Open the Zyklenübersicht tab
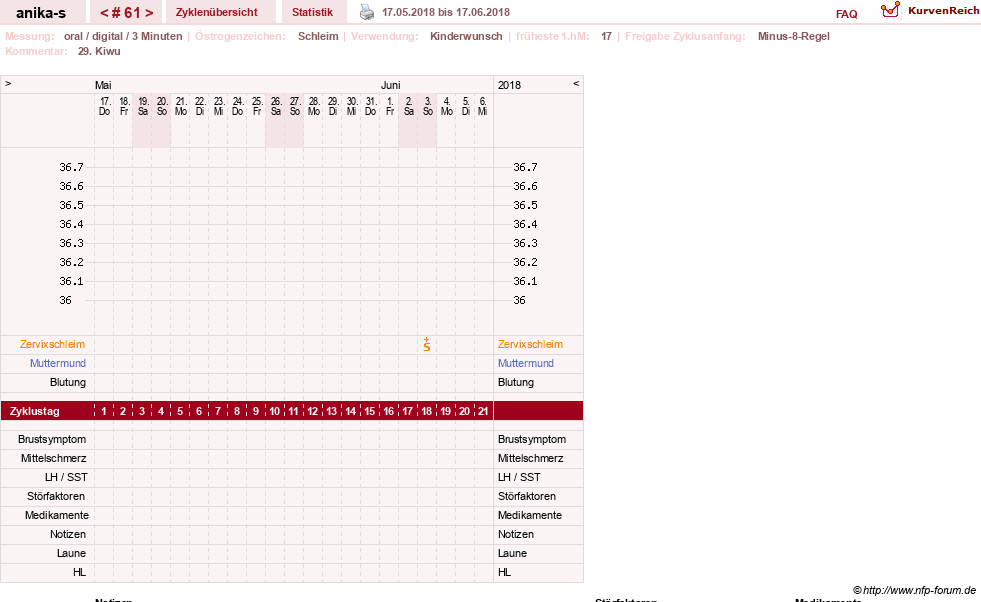The width and height of the screenshot is (981, 602). pyautogui.click(x=216, y=12)
